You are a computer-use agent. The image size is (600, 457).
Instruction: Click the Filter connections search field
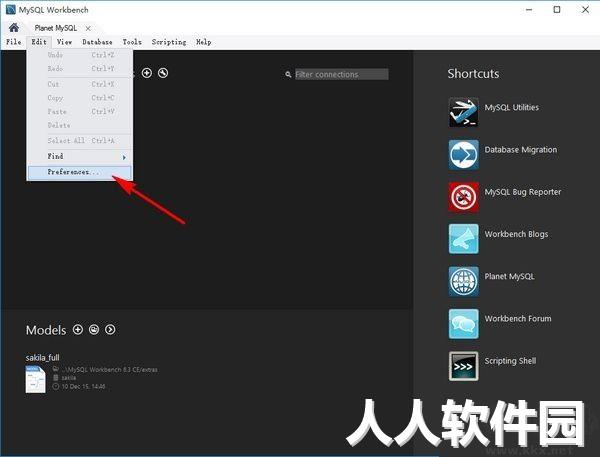(341, 74)
